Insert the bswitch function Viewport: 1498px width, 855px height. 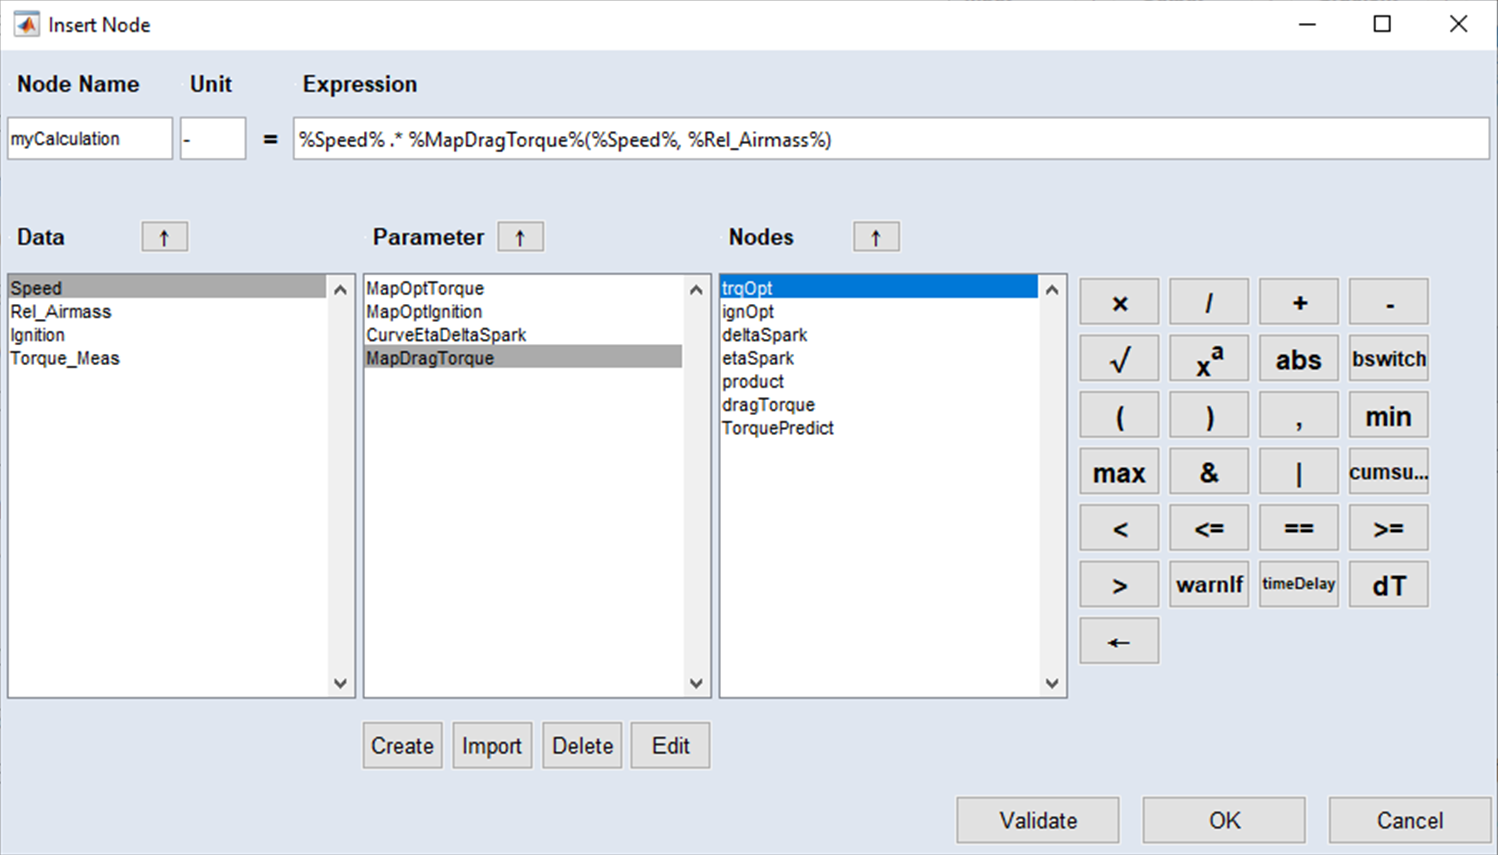tap(1389, 359)
